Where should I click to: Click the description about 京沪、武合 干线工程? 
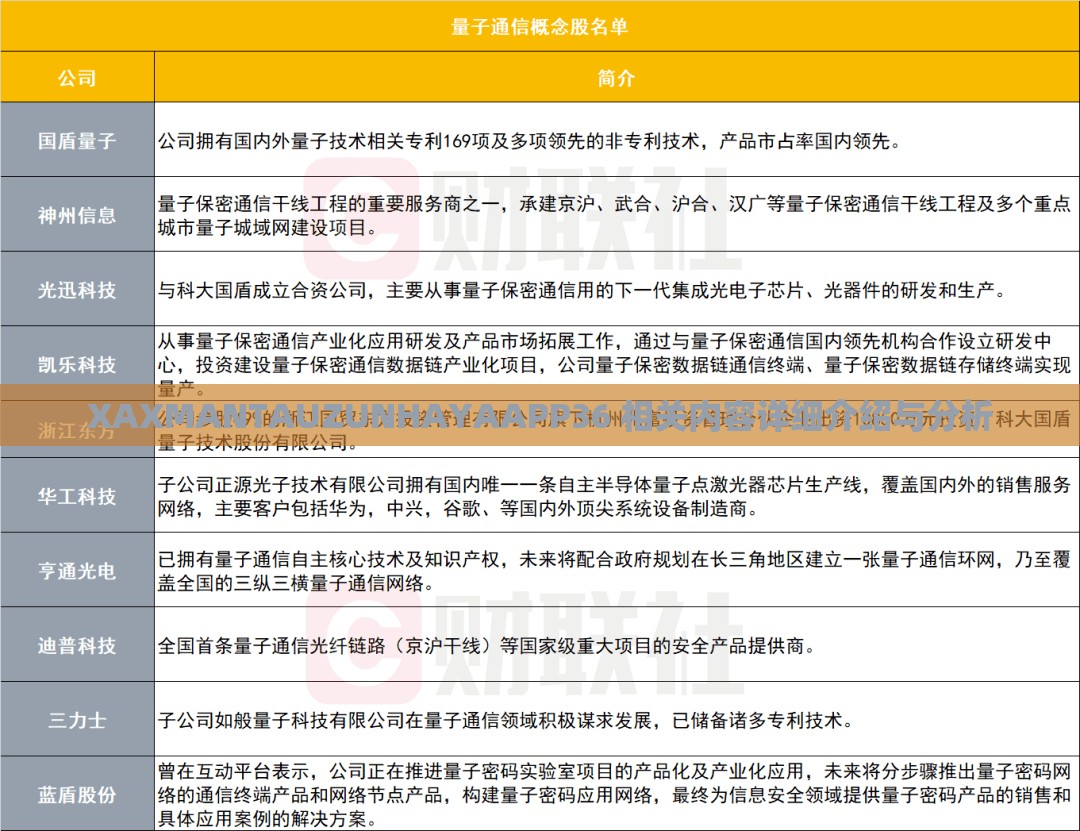[x=614, y=216]
